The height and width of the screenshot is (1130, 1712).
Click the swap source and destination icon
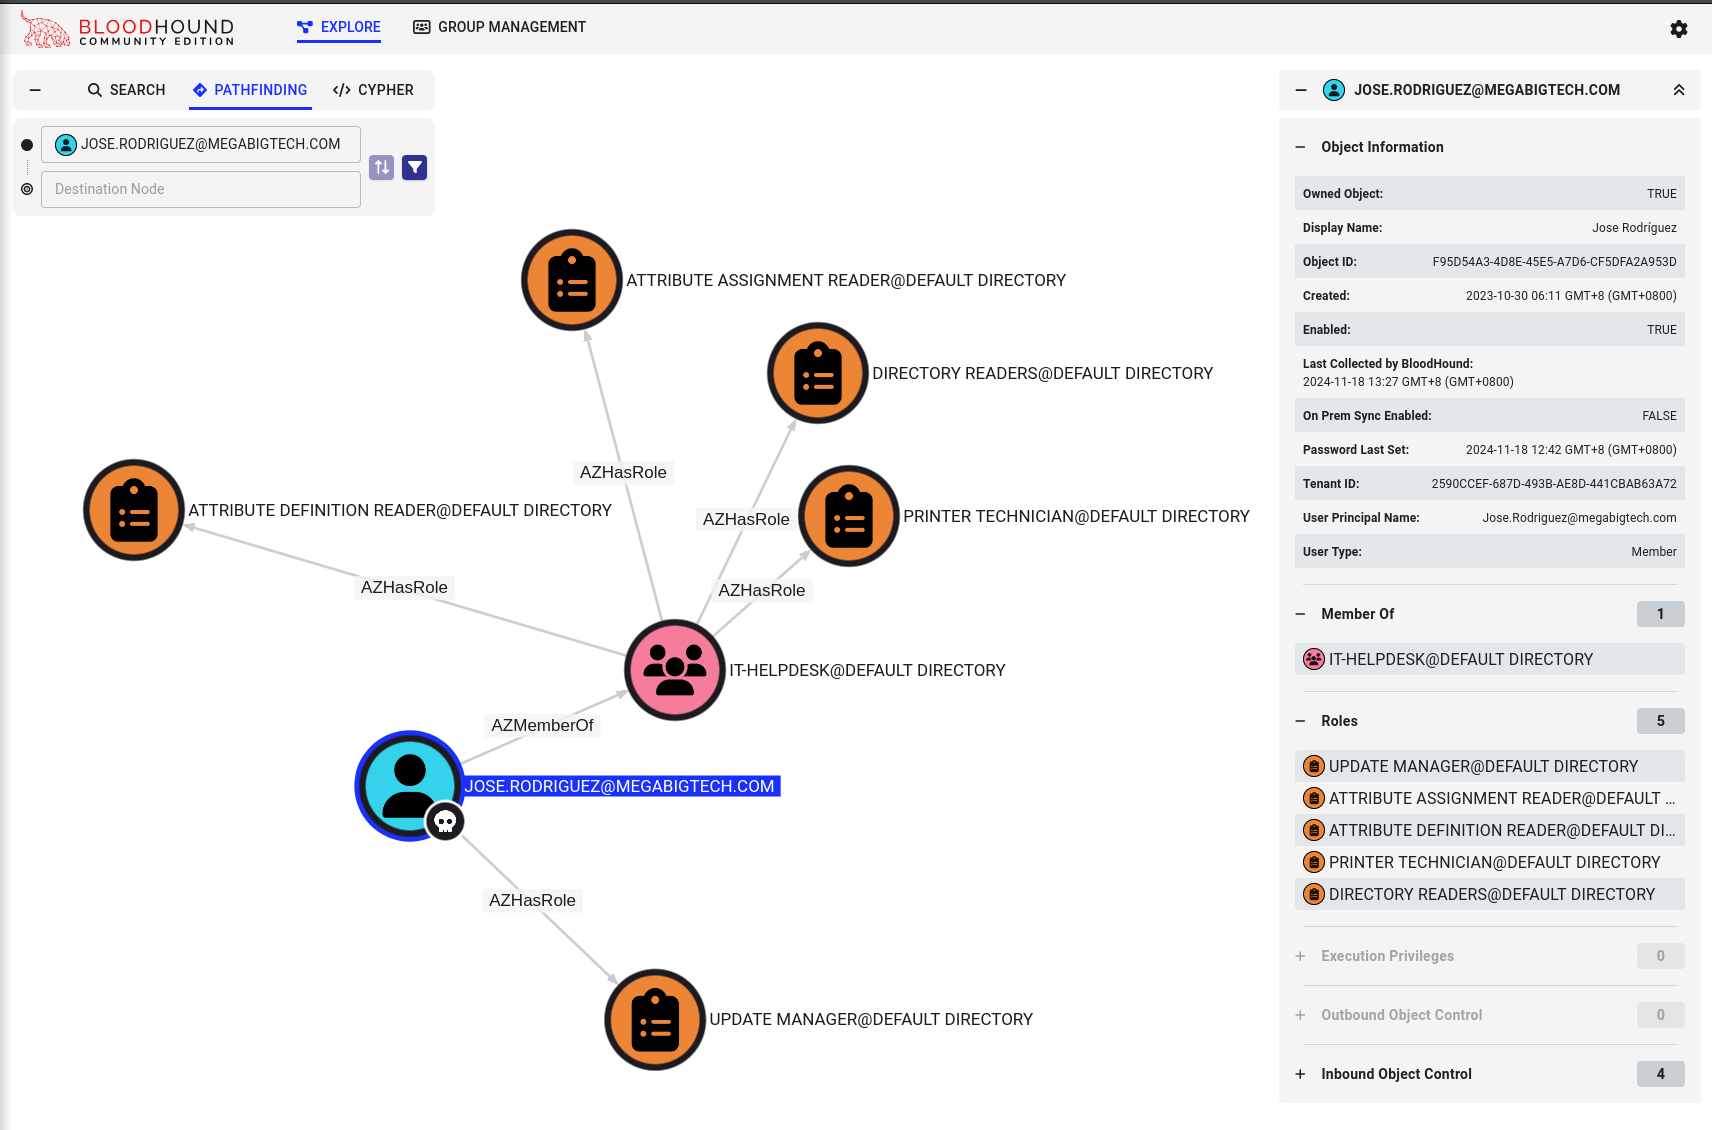point(381,167)
